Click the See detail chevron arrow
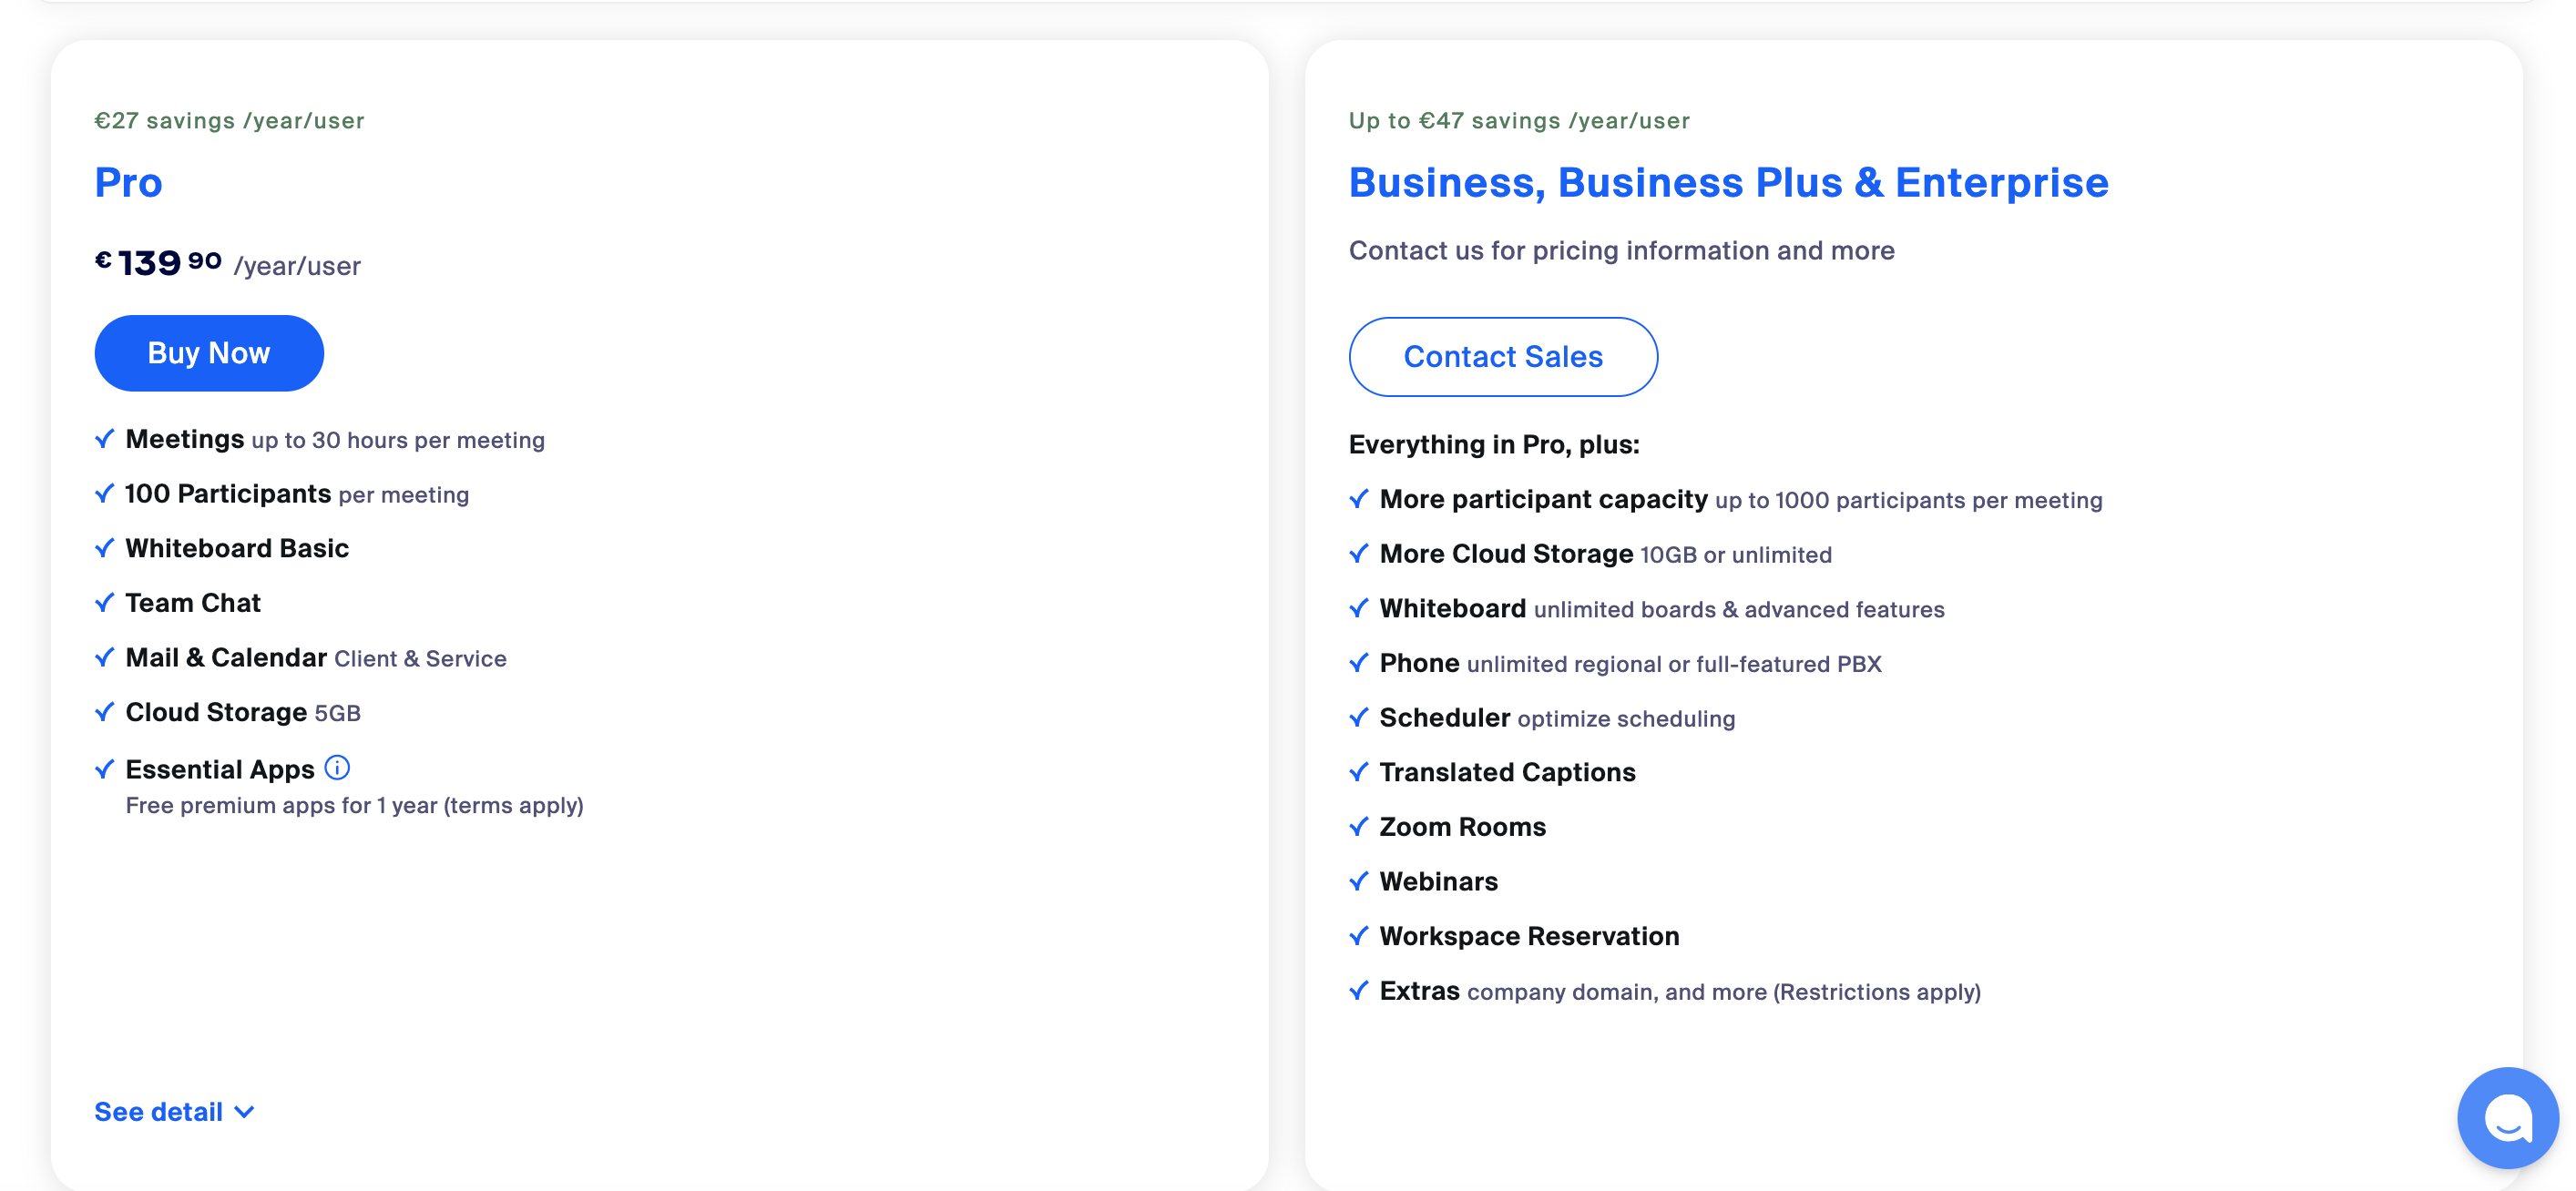 [x=244, y=1112]
